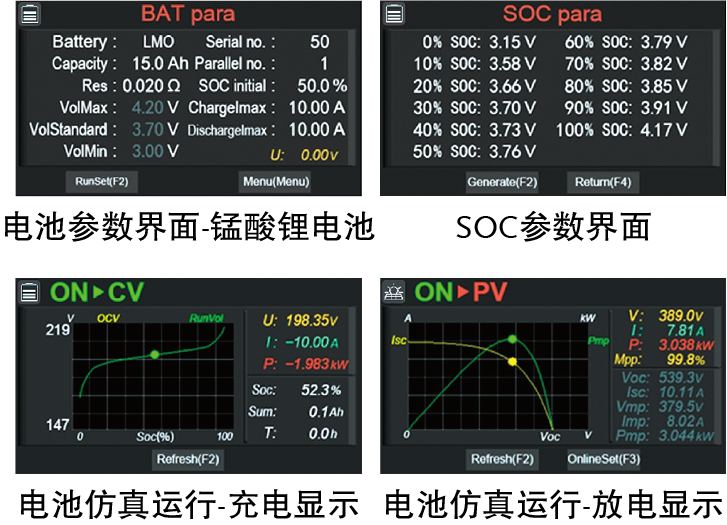Click green Pmp point on PV chart
The width and height of the screenshot is (727, 525).
[512, 339]
